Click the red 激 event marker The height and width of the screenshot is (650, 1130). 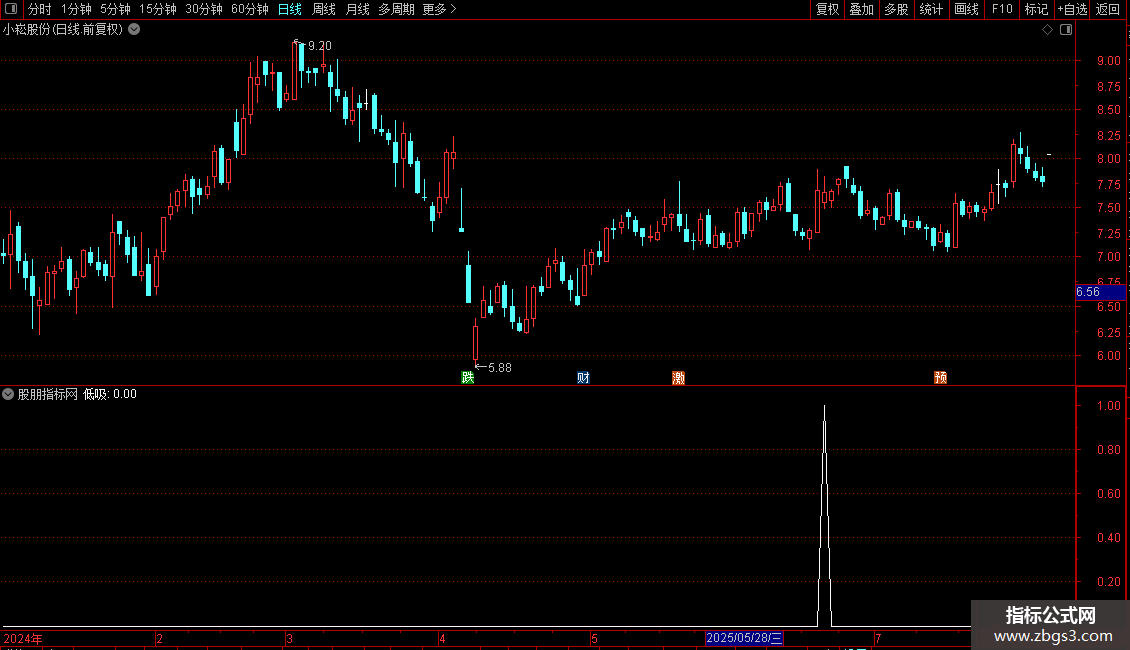pos(678,378)
